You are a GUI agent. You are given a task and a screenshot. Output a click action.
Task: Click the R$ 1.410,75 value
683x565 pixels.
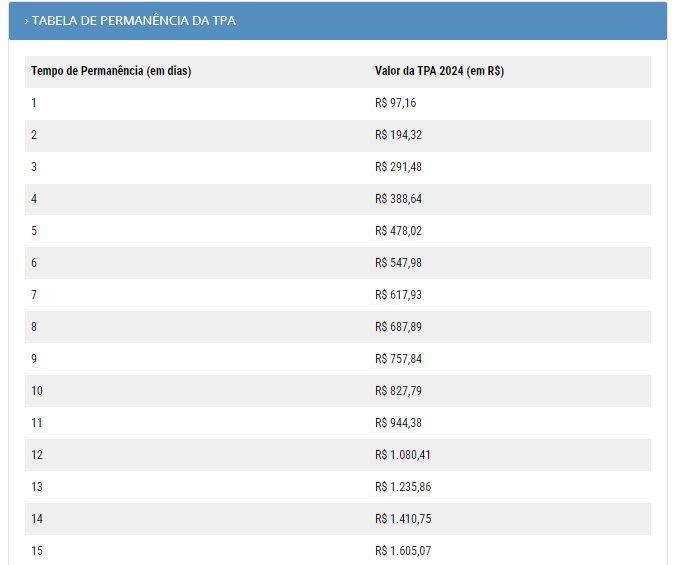403,519
